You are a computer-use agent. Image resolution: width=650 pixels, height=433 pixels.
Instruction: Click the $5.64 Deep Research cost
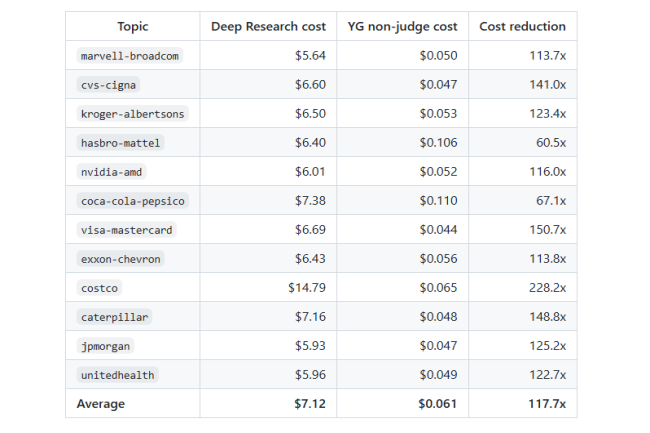click(x=310, y=56)
